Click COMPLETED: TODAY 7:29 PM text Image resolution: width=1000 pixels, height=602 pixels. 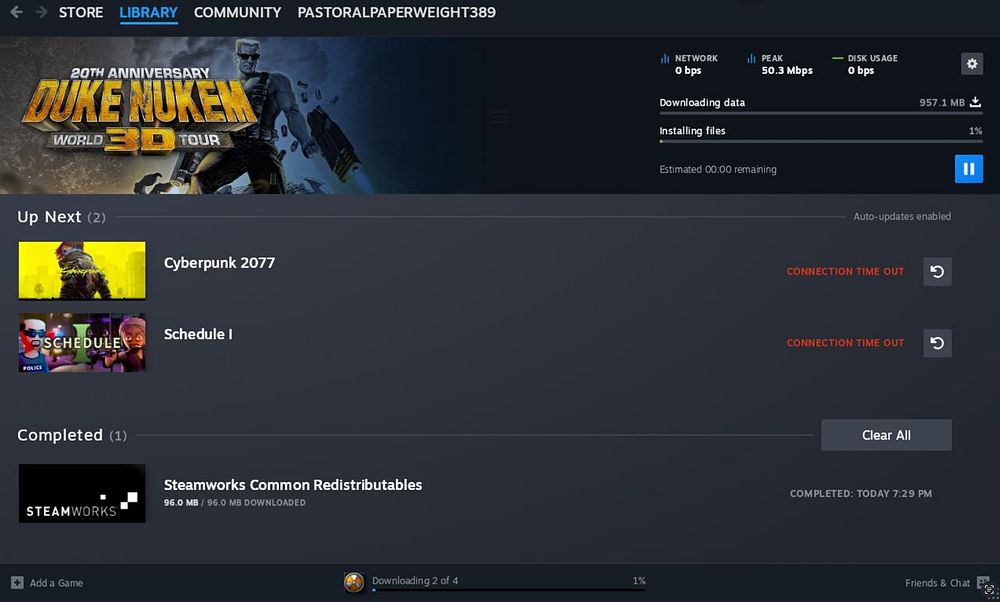point(860,494)
